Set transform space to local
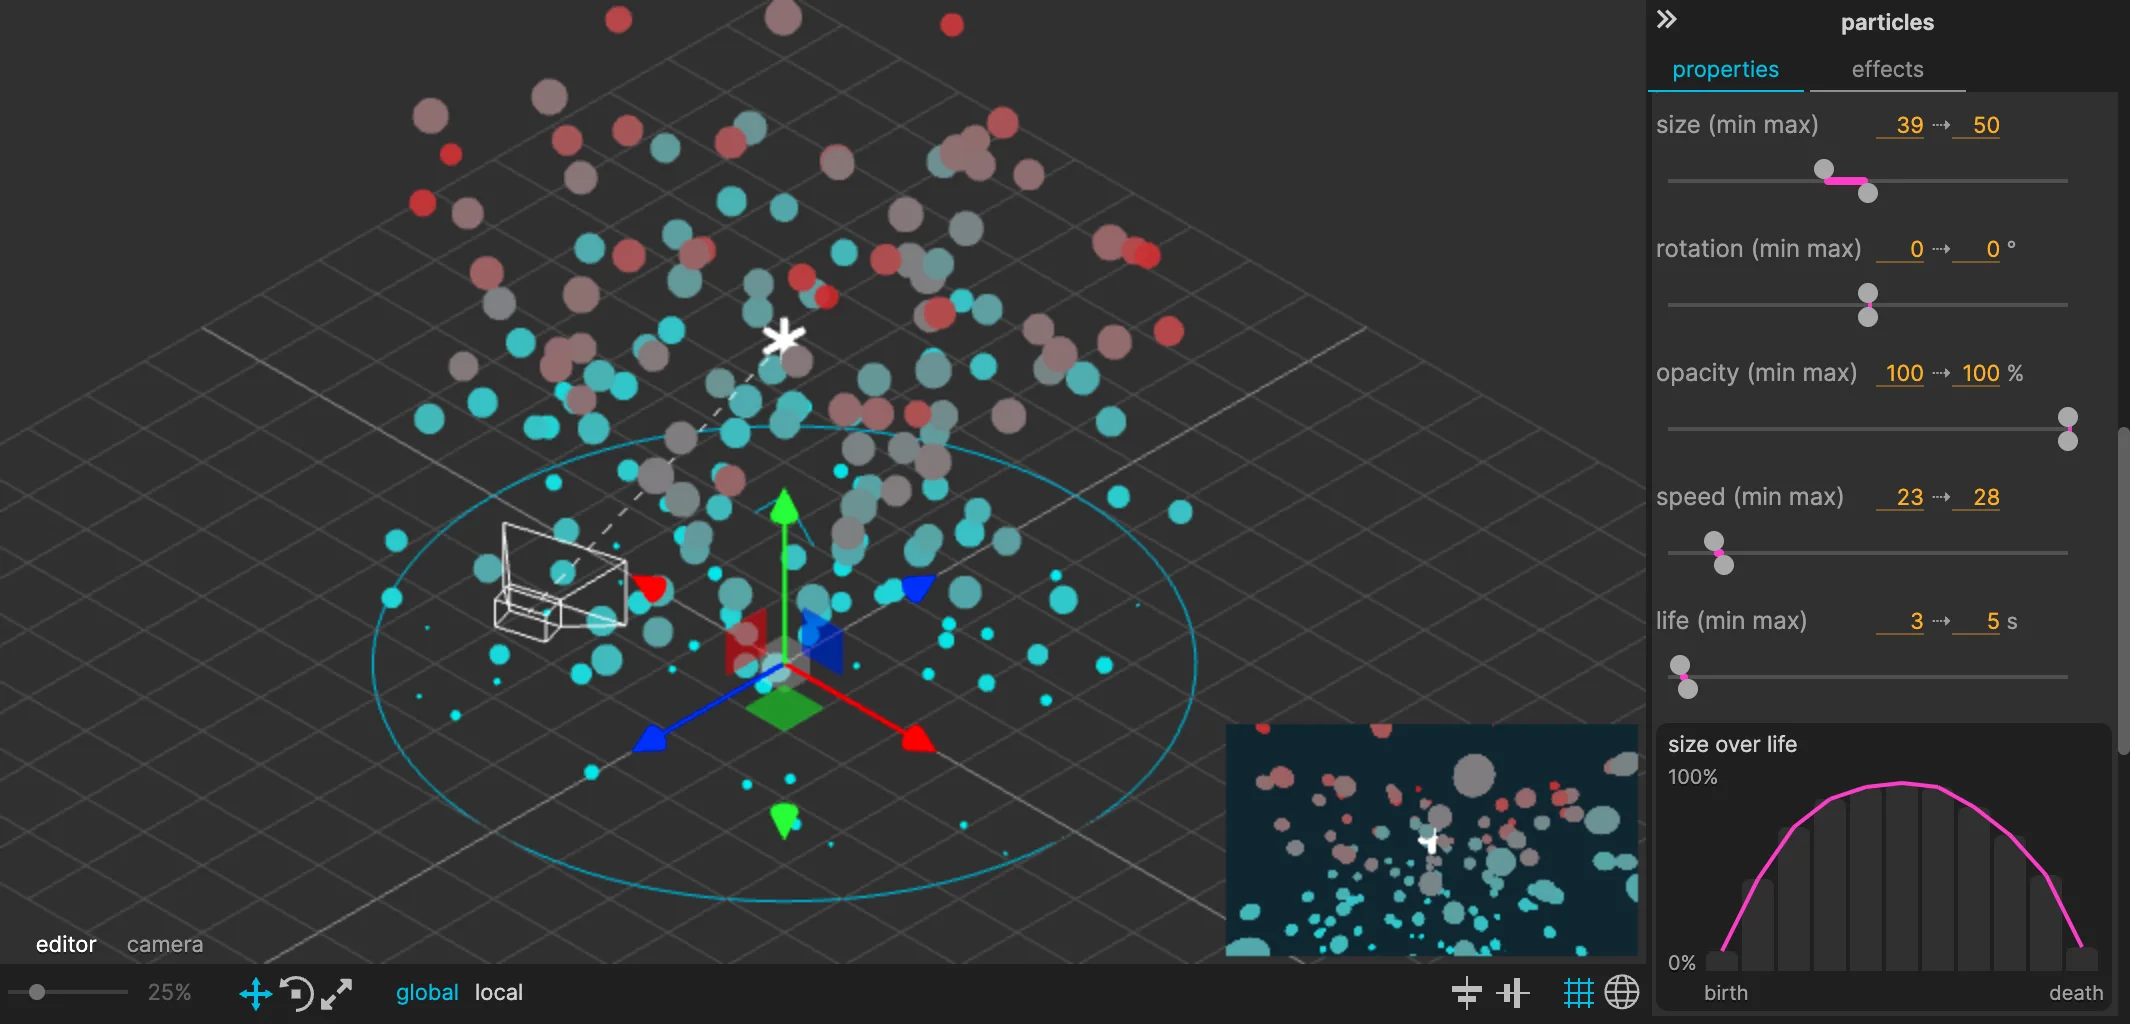 point(498,992)
